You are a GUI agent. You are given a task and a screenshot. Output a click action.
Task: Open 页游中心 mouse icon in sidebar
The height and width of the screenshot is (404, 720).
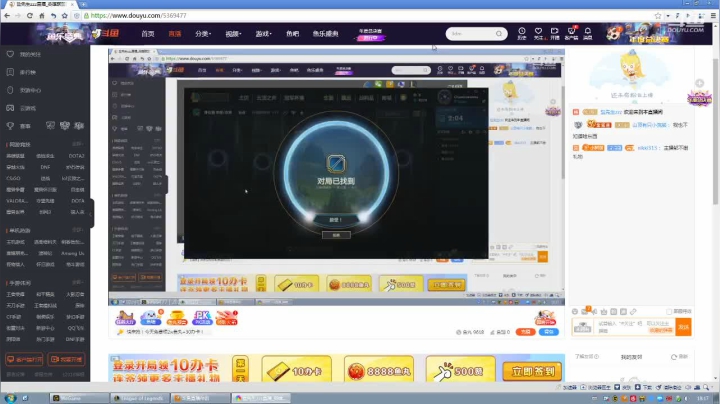click(x=10, y=90)
